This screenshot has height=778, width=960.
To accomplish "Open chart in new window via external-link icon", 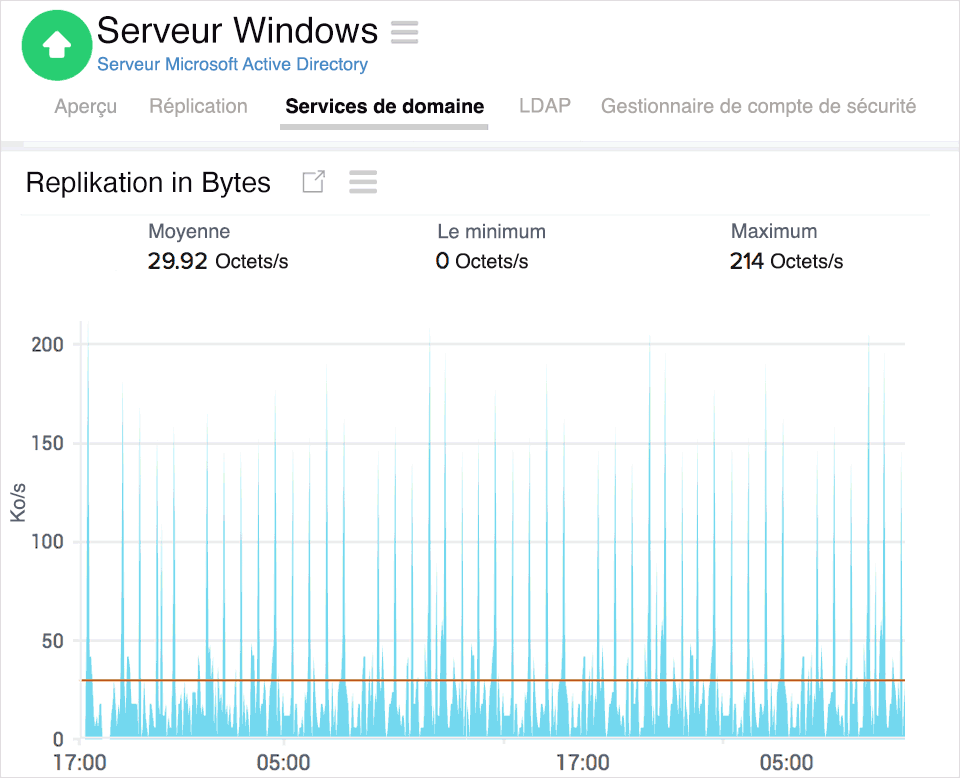I will coord(313,182).
